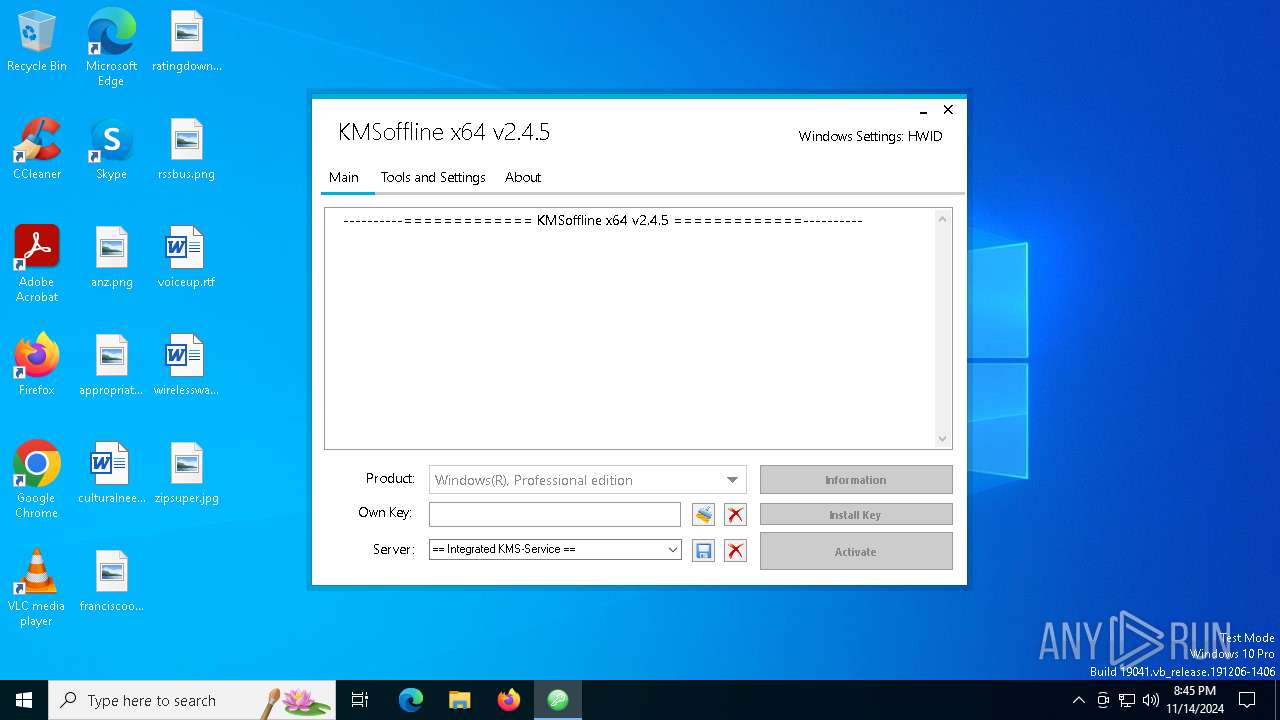Select the voiceup.rtf document
This screenshot has height=720, width=1280.
point(187,258)
